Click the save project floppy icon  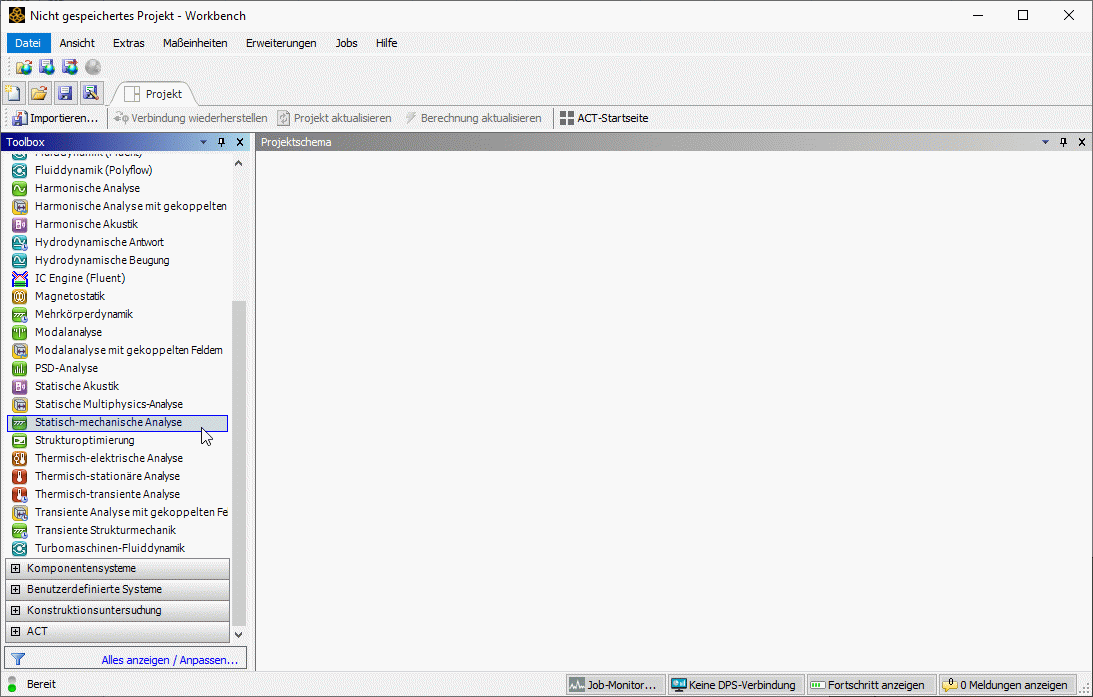65,93
